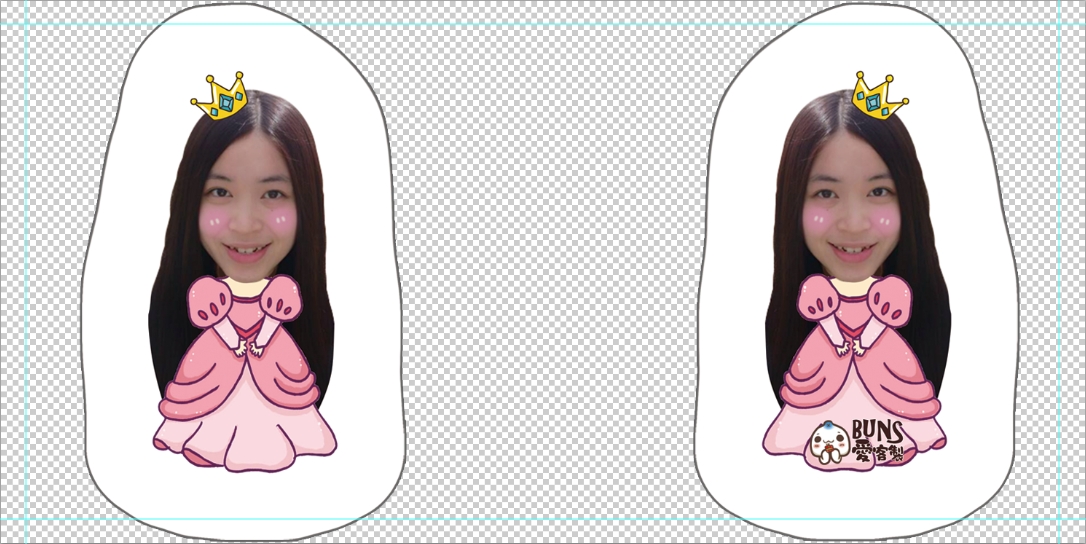This screenshot has width=1086, height=544.
Task: Click the gold crown on the left figure
Action: (221, 95)
